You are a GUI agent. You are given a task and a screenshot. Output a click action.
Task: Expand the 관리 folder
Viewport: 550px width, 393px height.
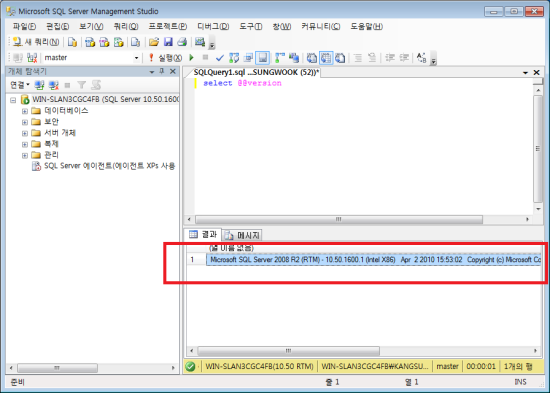pyautogui.click(x=25, y=155)
